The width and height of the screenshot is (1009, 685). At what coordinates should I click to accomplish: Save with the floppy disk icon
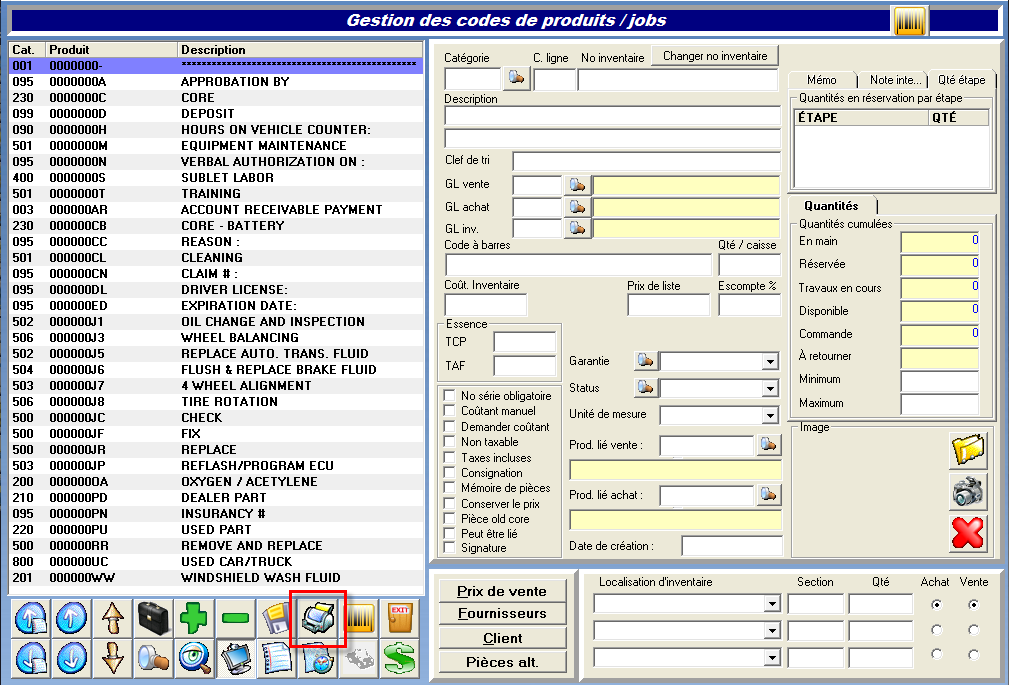(x=277, y=619)
